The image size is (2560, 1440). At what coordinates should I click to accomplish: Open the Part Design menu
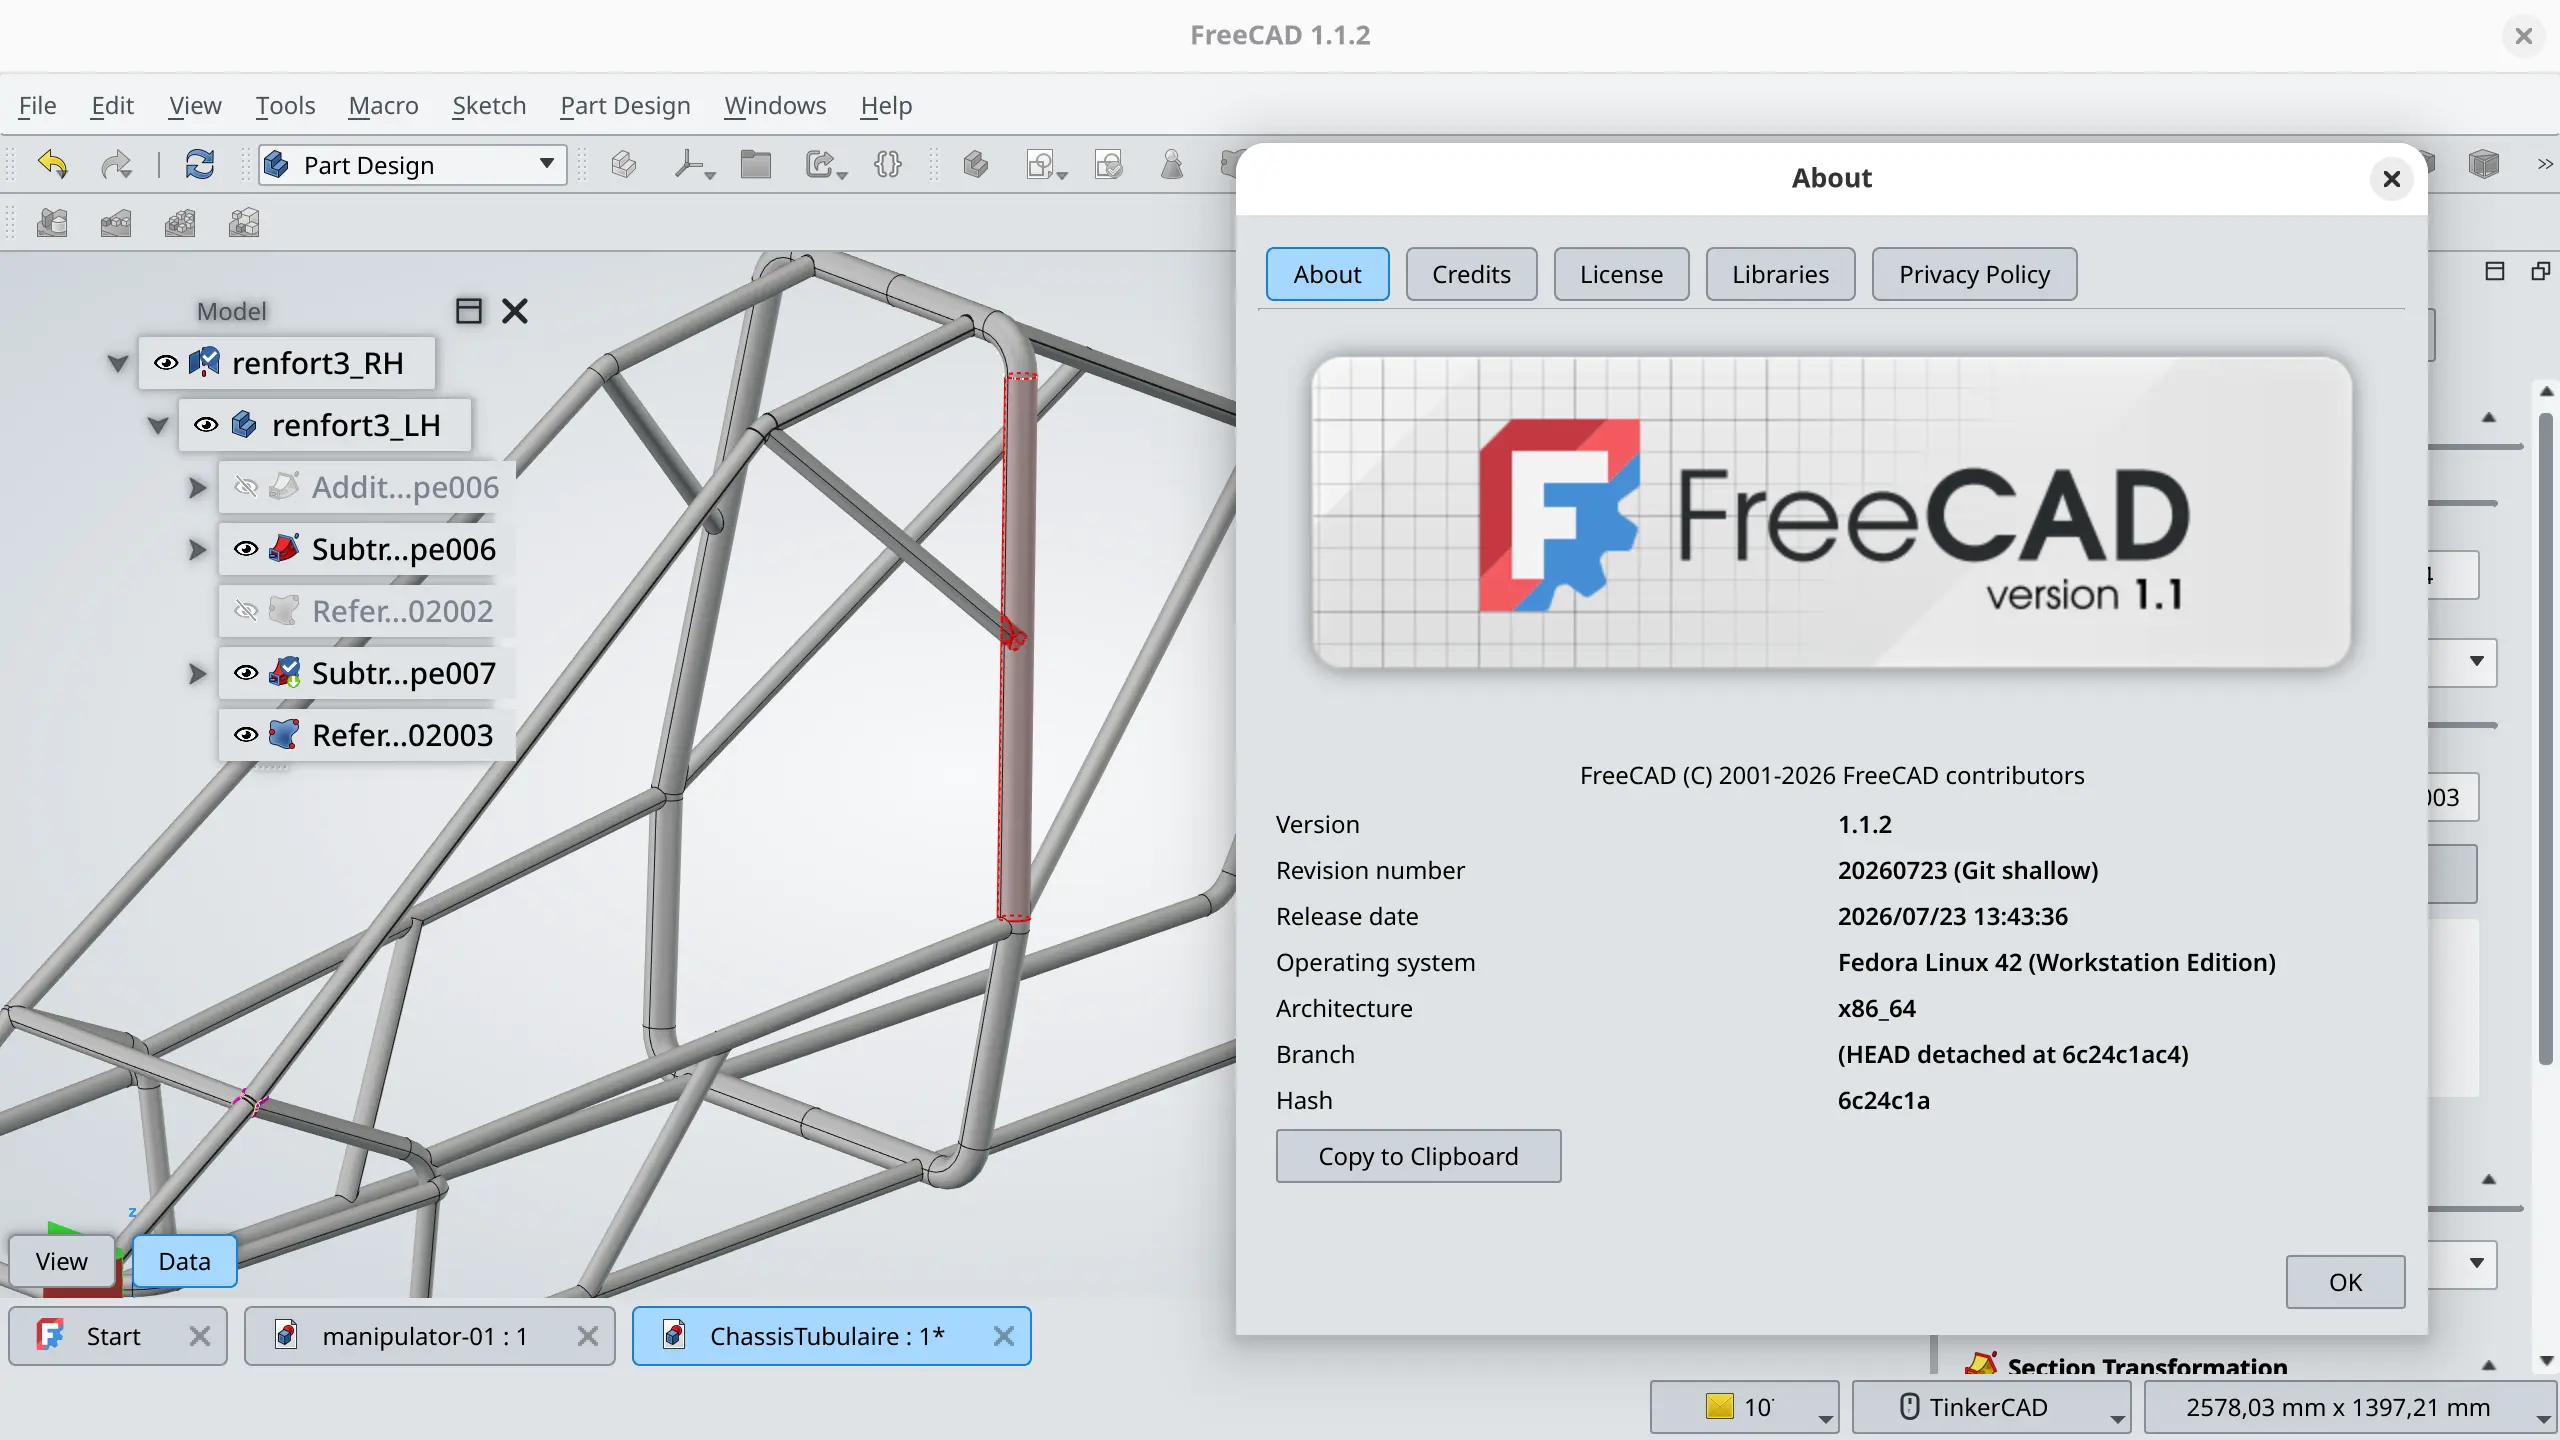[625, 105]
